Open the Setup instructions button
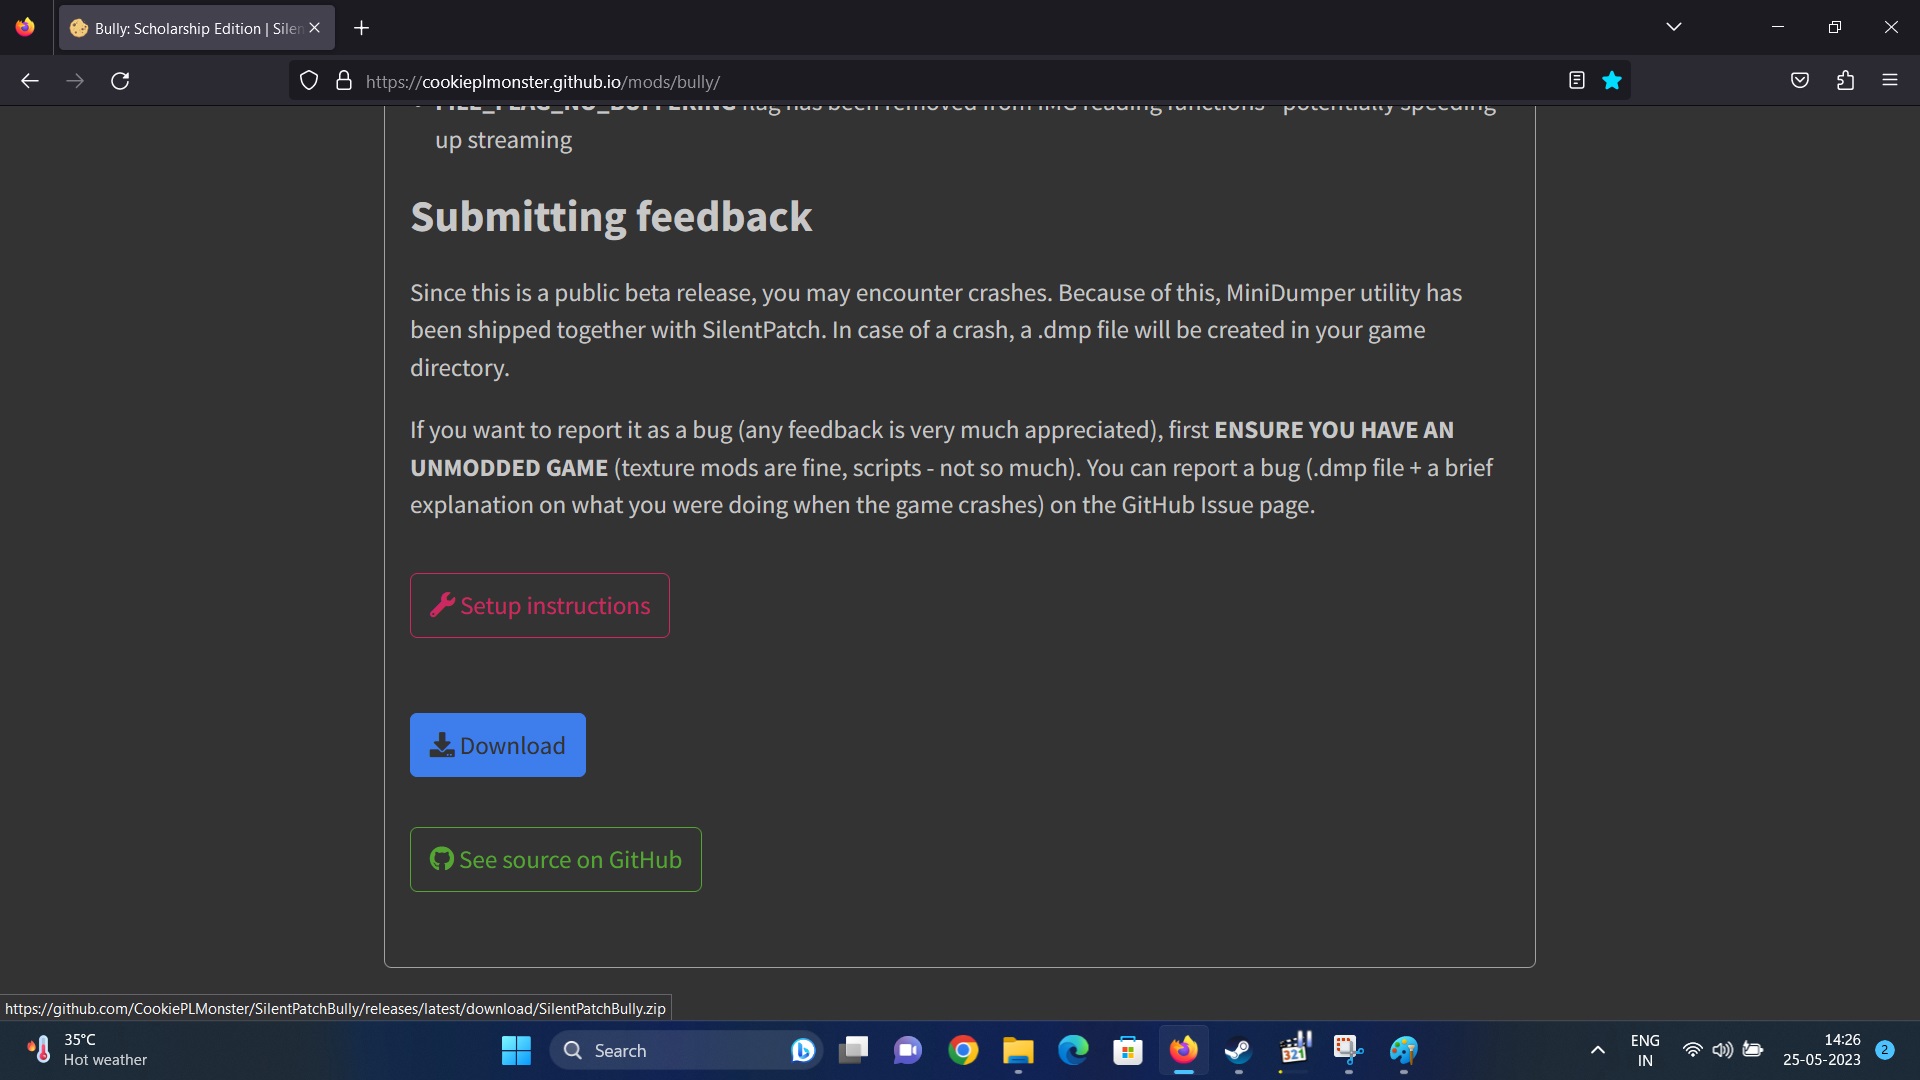Viewport: 1920px width, 1080px height. [540, 606]
